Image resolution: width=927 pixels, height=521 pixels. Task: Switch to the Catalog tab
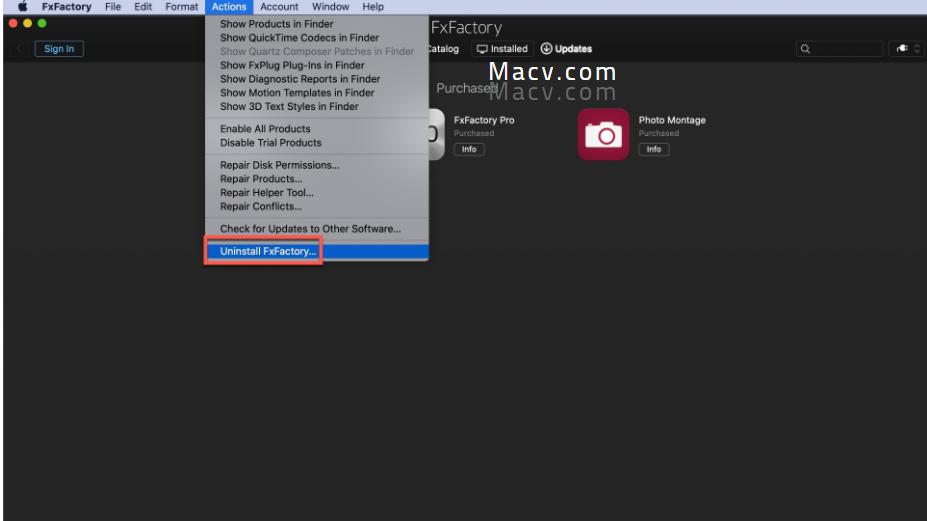[x=443, y=48]
